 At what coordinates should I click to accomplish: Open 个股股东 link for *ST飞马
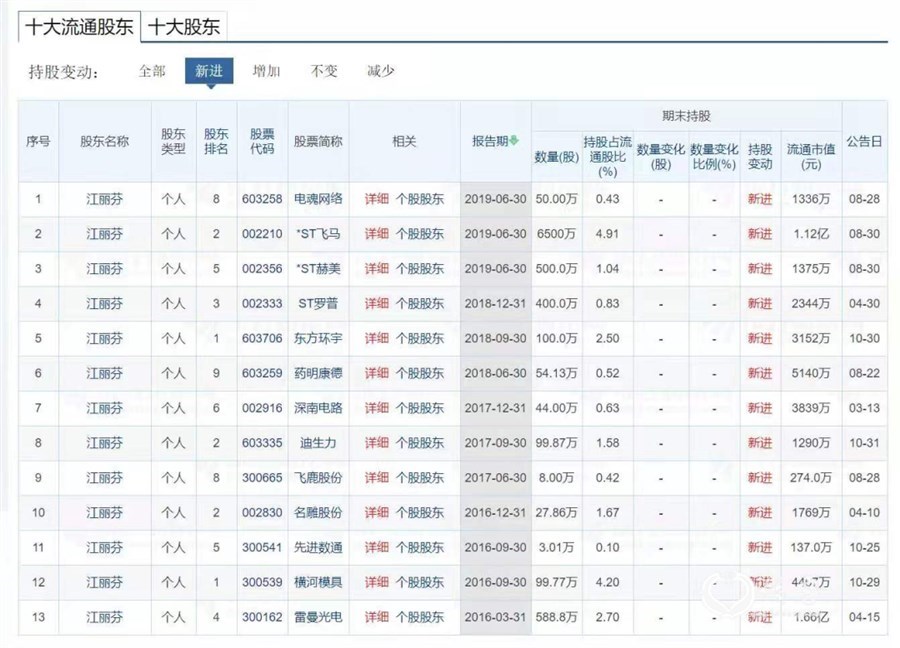click(x=420, y=234)
